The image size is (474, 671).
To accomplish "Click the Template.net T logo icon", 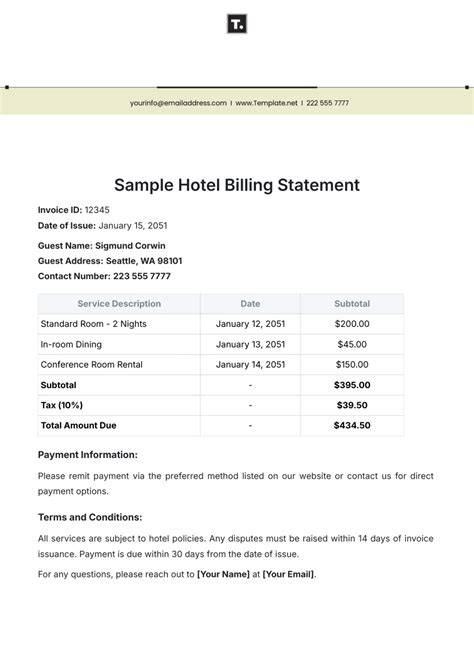I will coord(237,24).
